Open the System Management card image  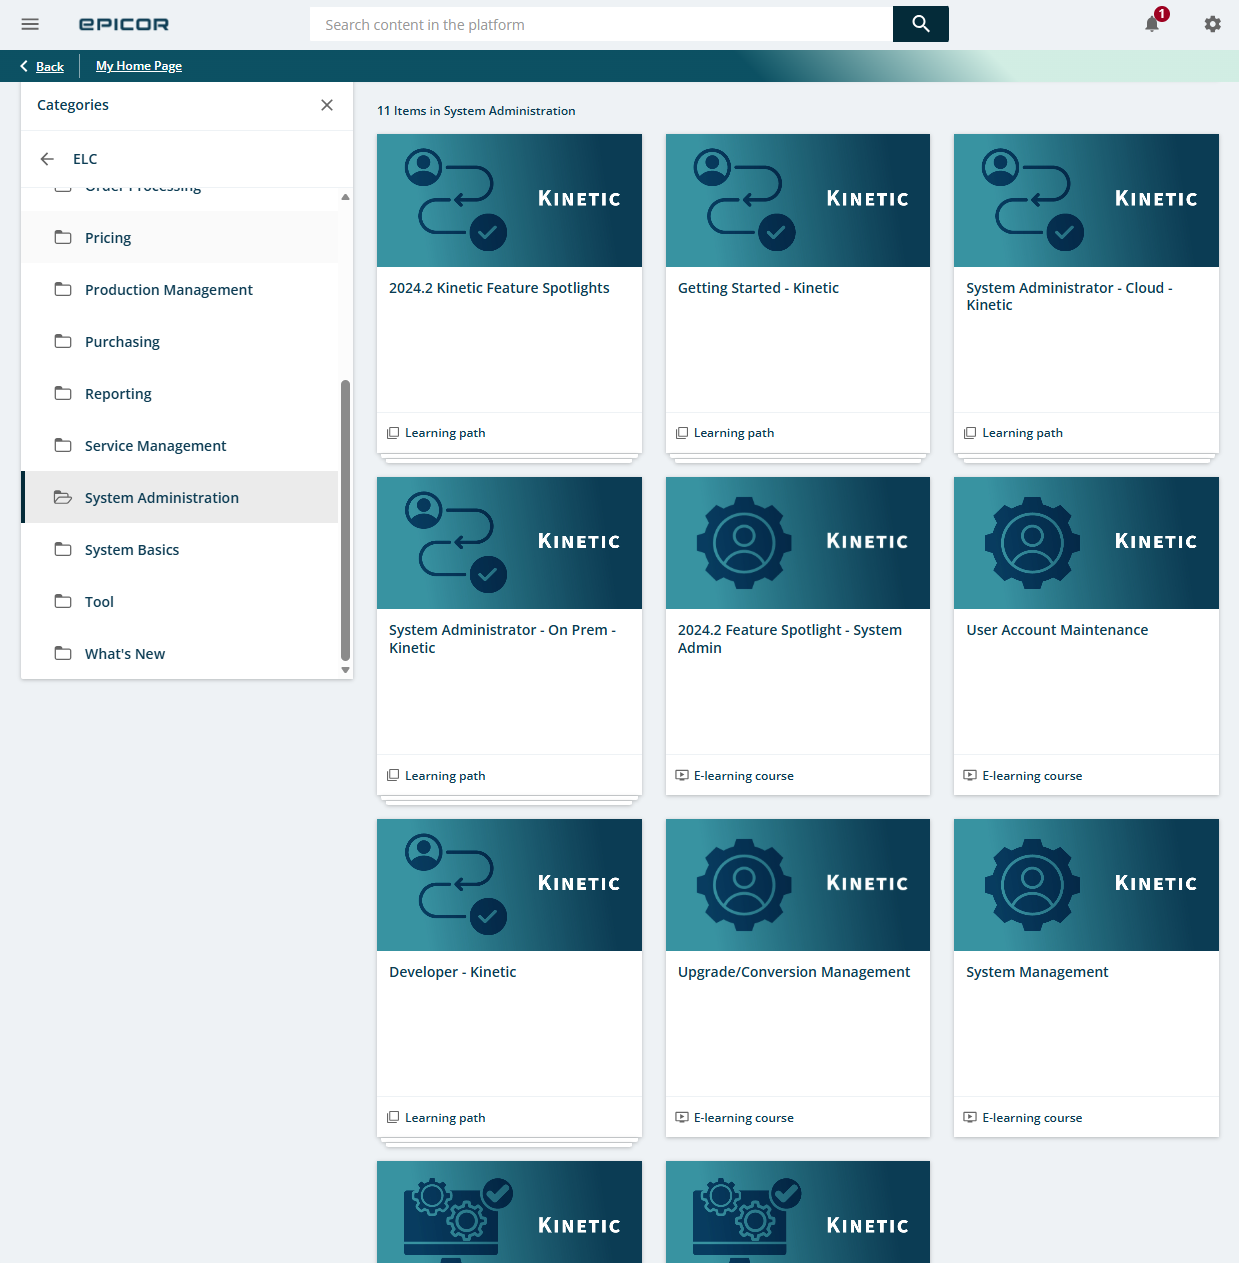pyautogui.click(x=1086, y=885)
